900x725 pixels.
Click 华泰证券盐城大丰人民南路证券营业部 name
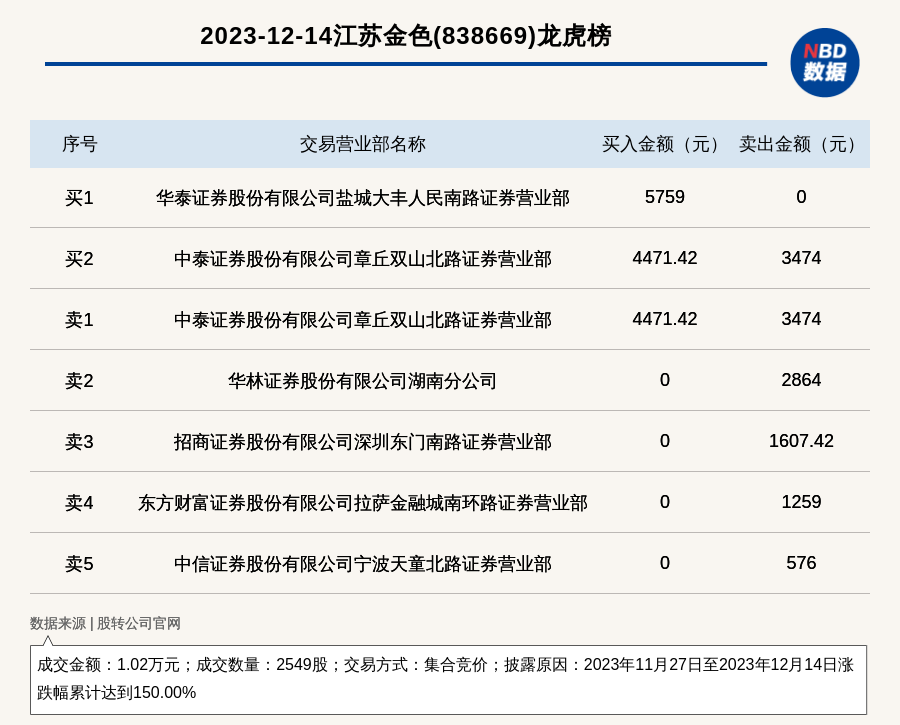[363, 198]
